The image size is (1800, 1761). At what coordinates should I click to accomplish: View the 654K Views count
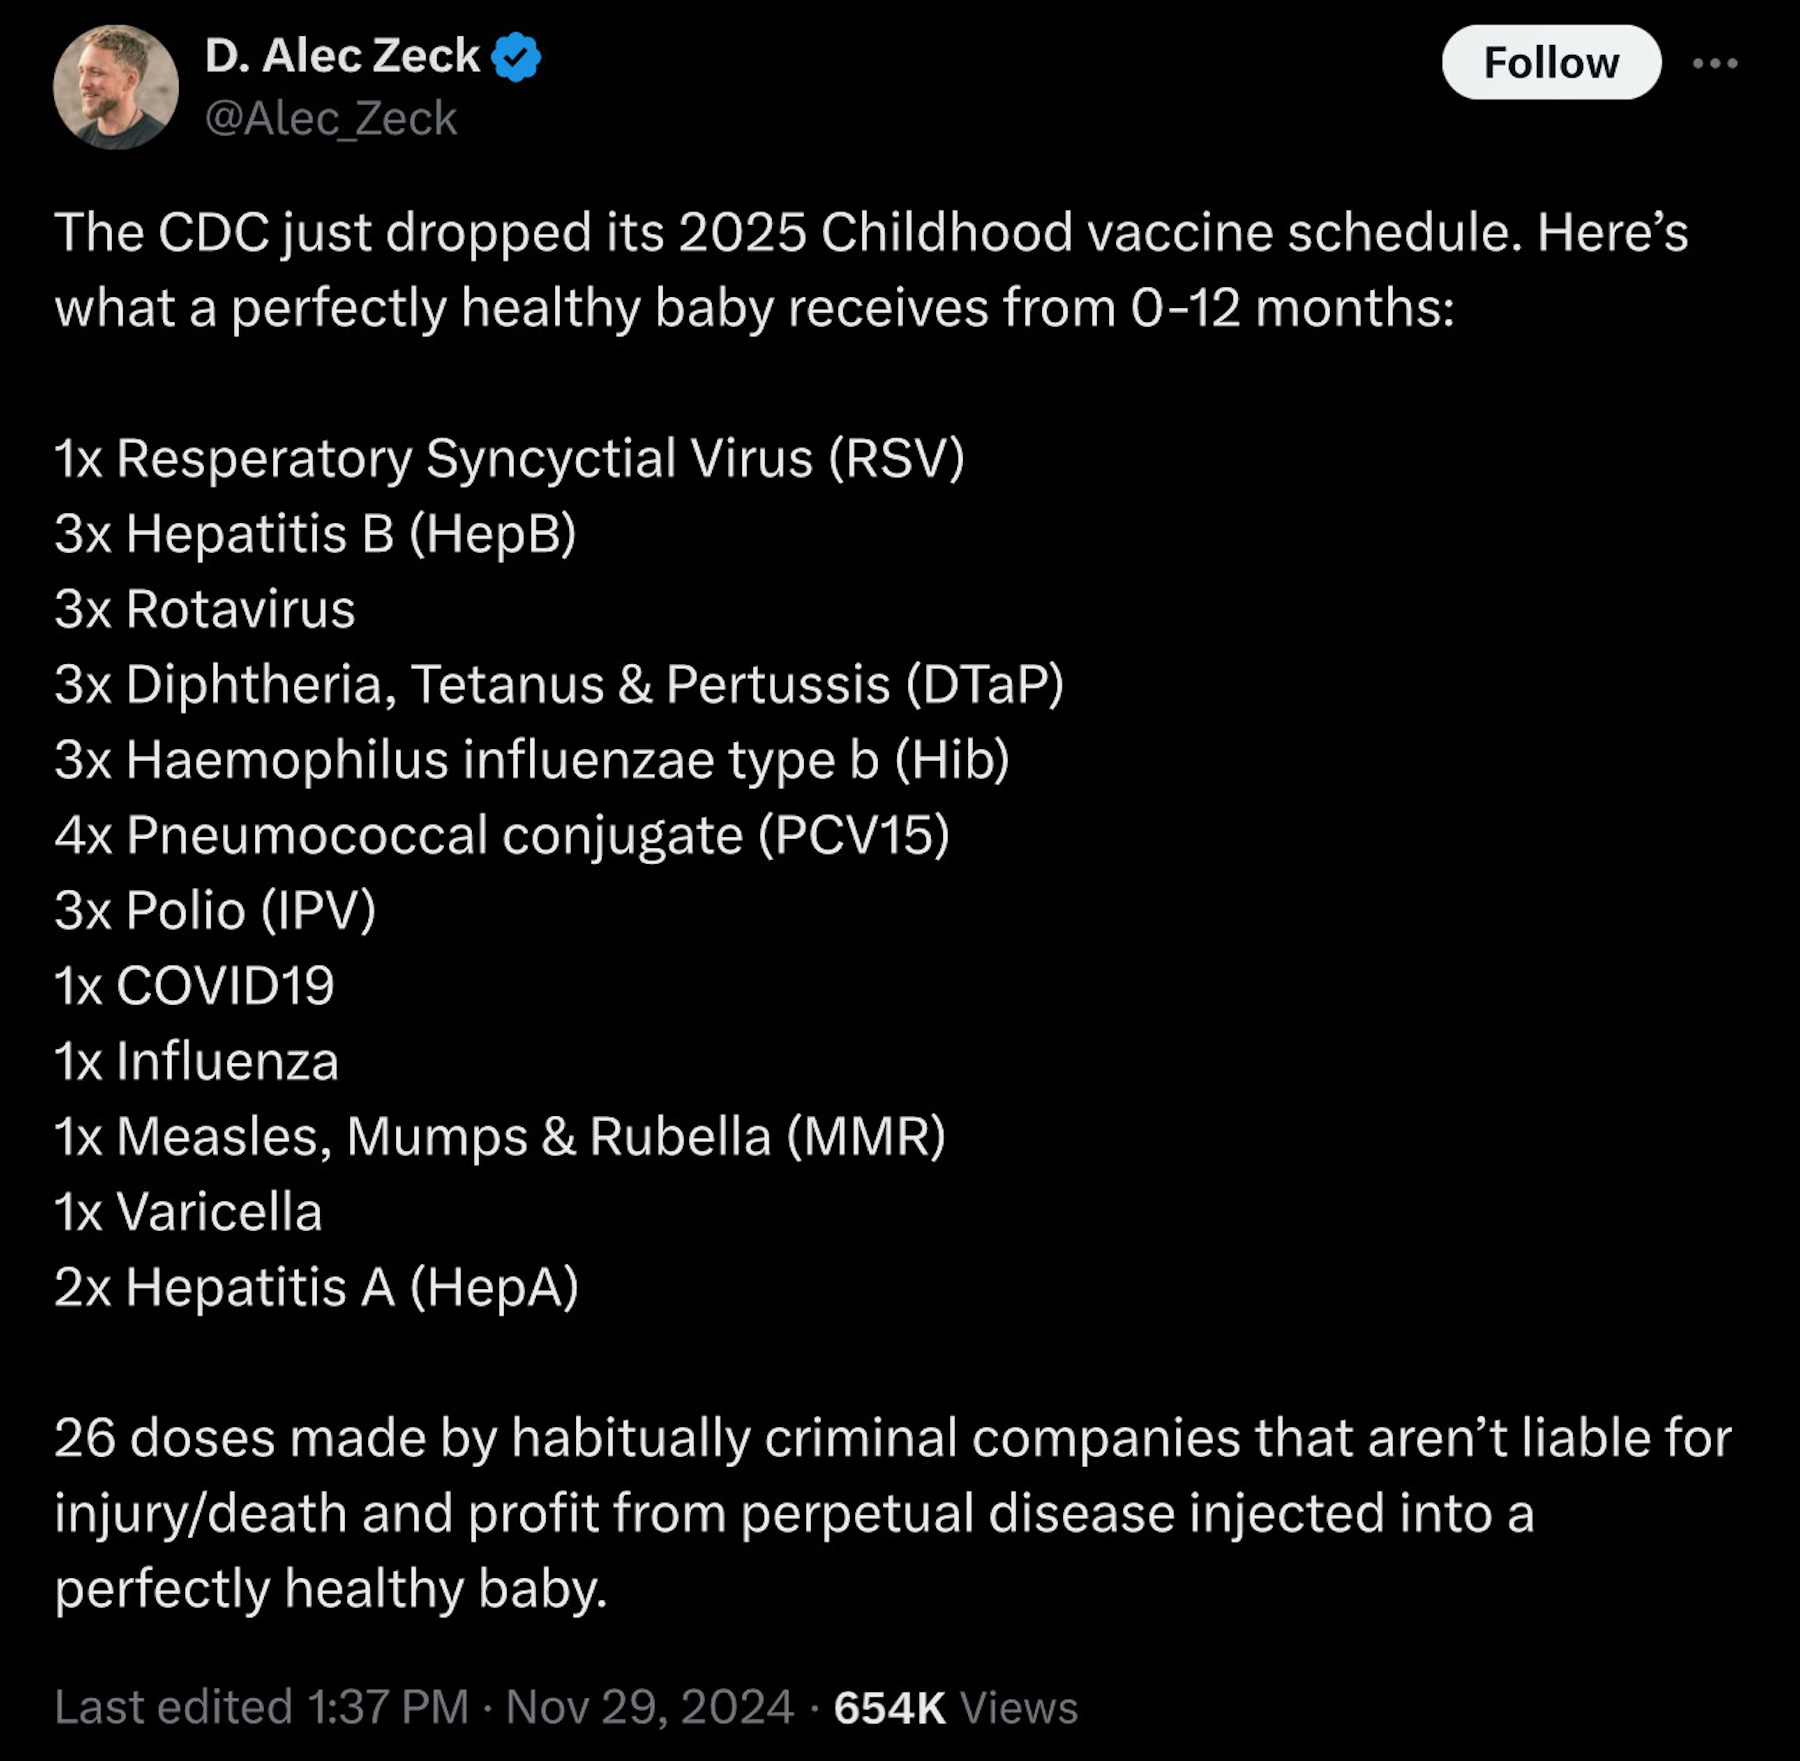(x=955, y=1707)
